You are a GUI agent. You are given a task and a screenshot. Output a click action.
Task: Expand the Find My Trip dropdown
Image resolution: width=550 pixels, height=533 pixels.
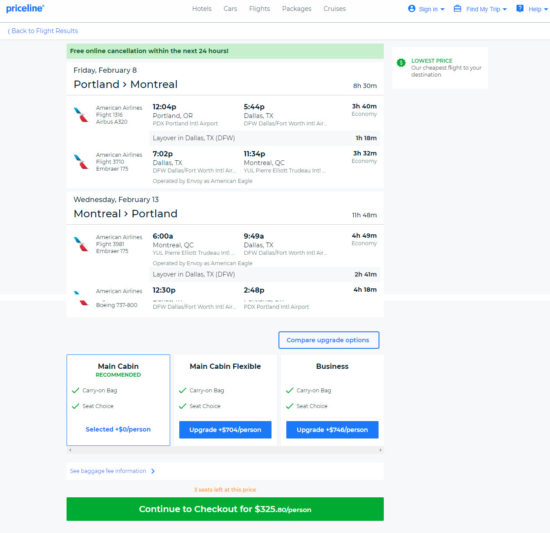click(480, 9)
